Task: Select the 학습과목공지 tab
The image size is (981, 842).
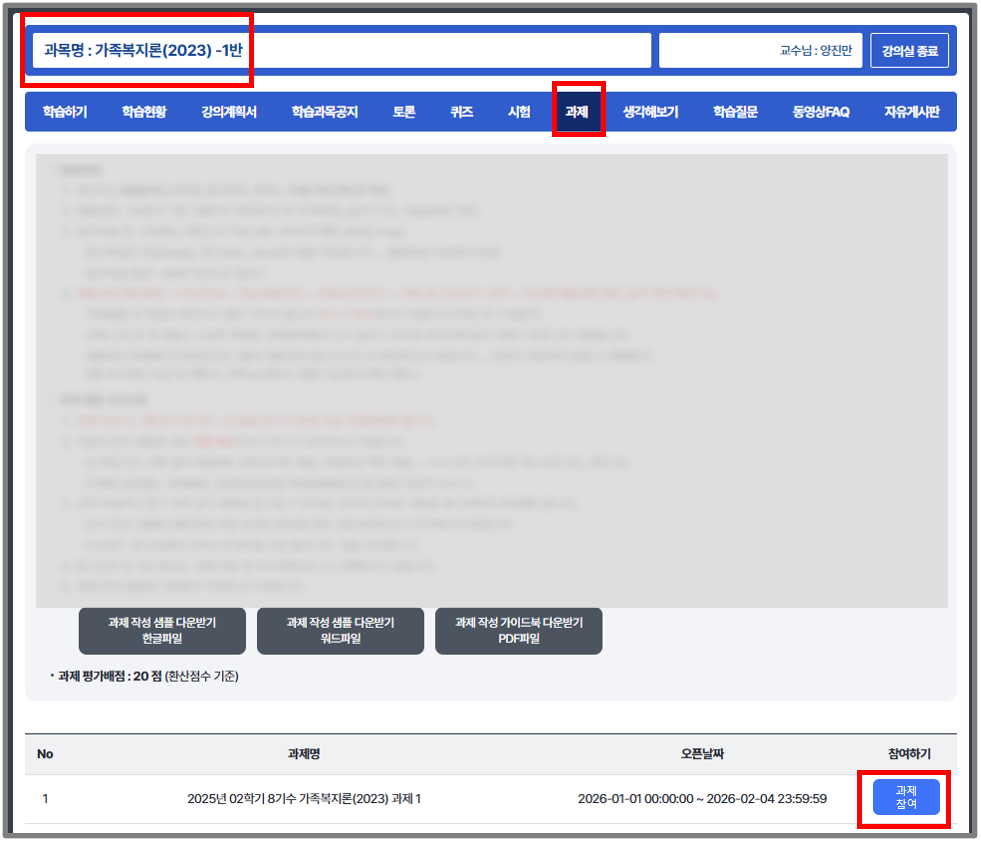Action: tap(324, 112)
